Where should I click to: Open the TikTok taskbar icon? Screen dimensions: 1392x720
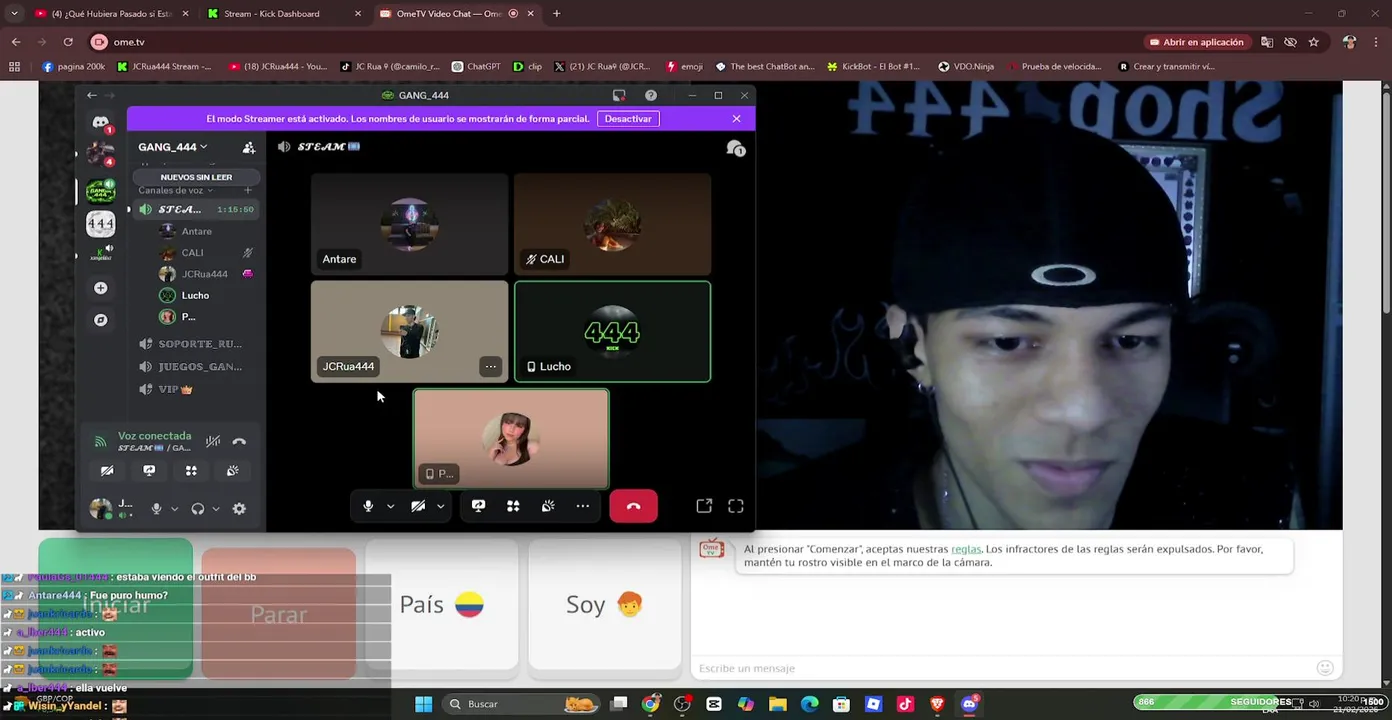click(905, 704)
